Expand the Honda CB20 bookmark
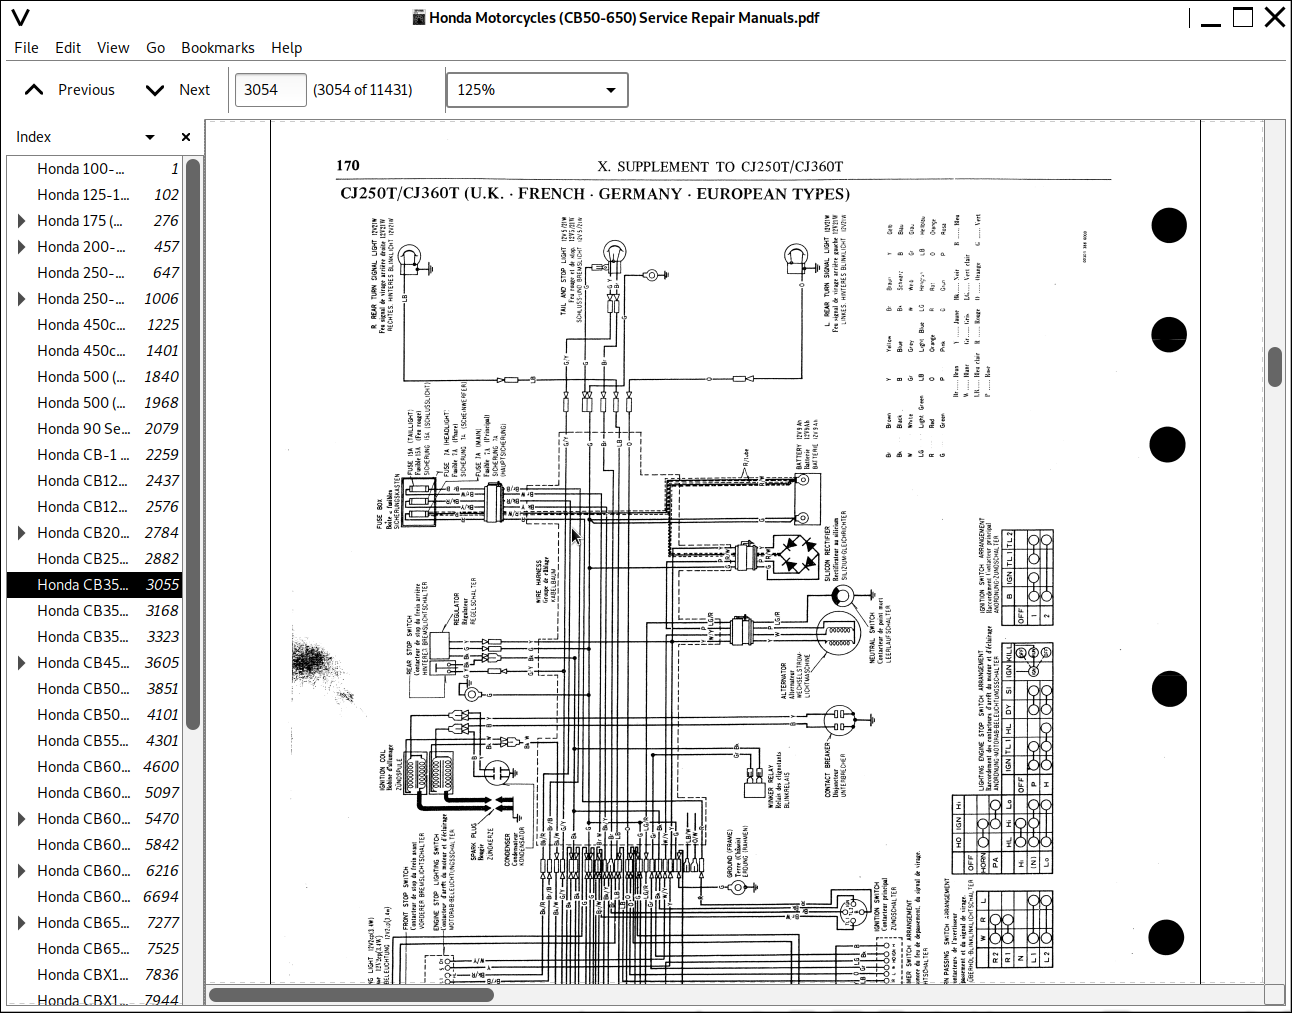Image resolution: width=1292 pixels, height=1013 pixels. 21,533
